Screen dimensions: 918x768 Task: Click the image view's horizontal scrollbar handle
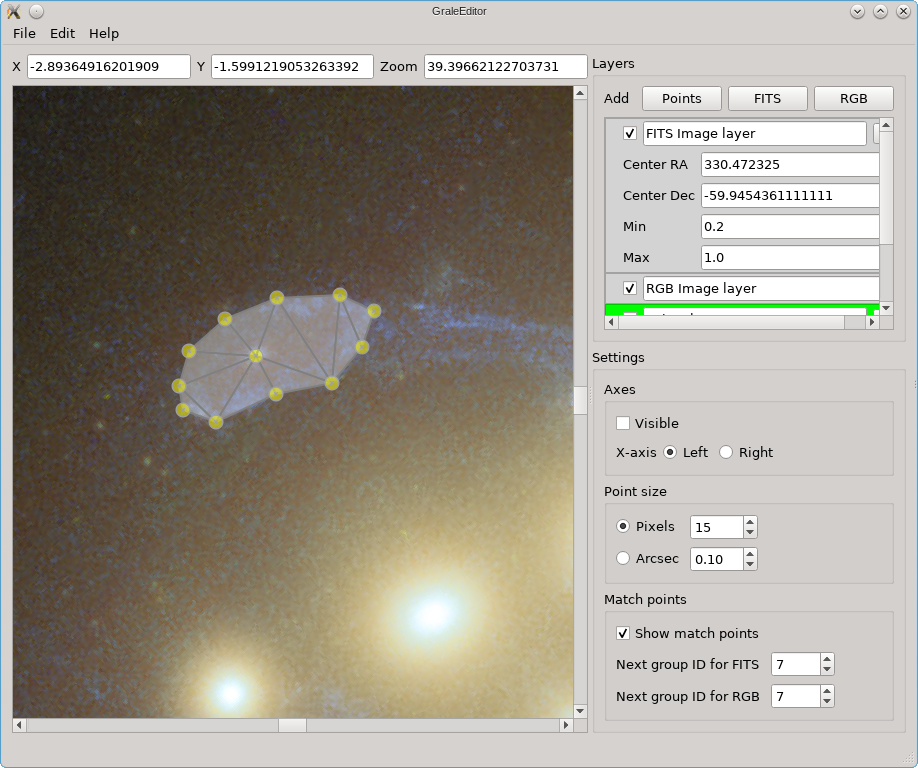click(292, 725)
